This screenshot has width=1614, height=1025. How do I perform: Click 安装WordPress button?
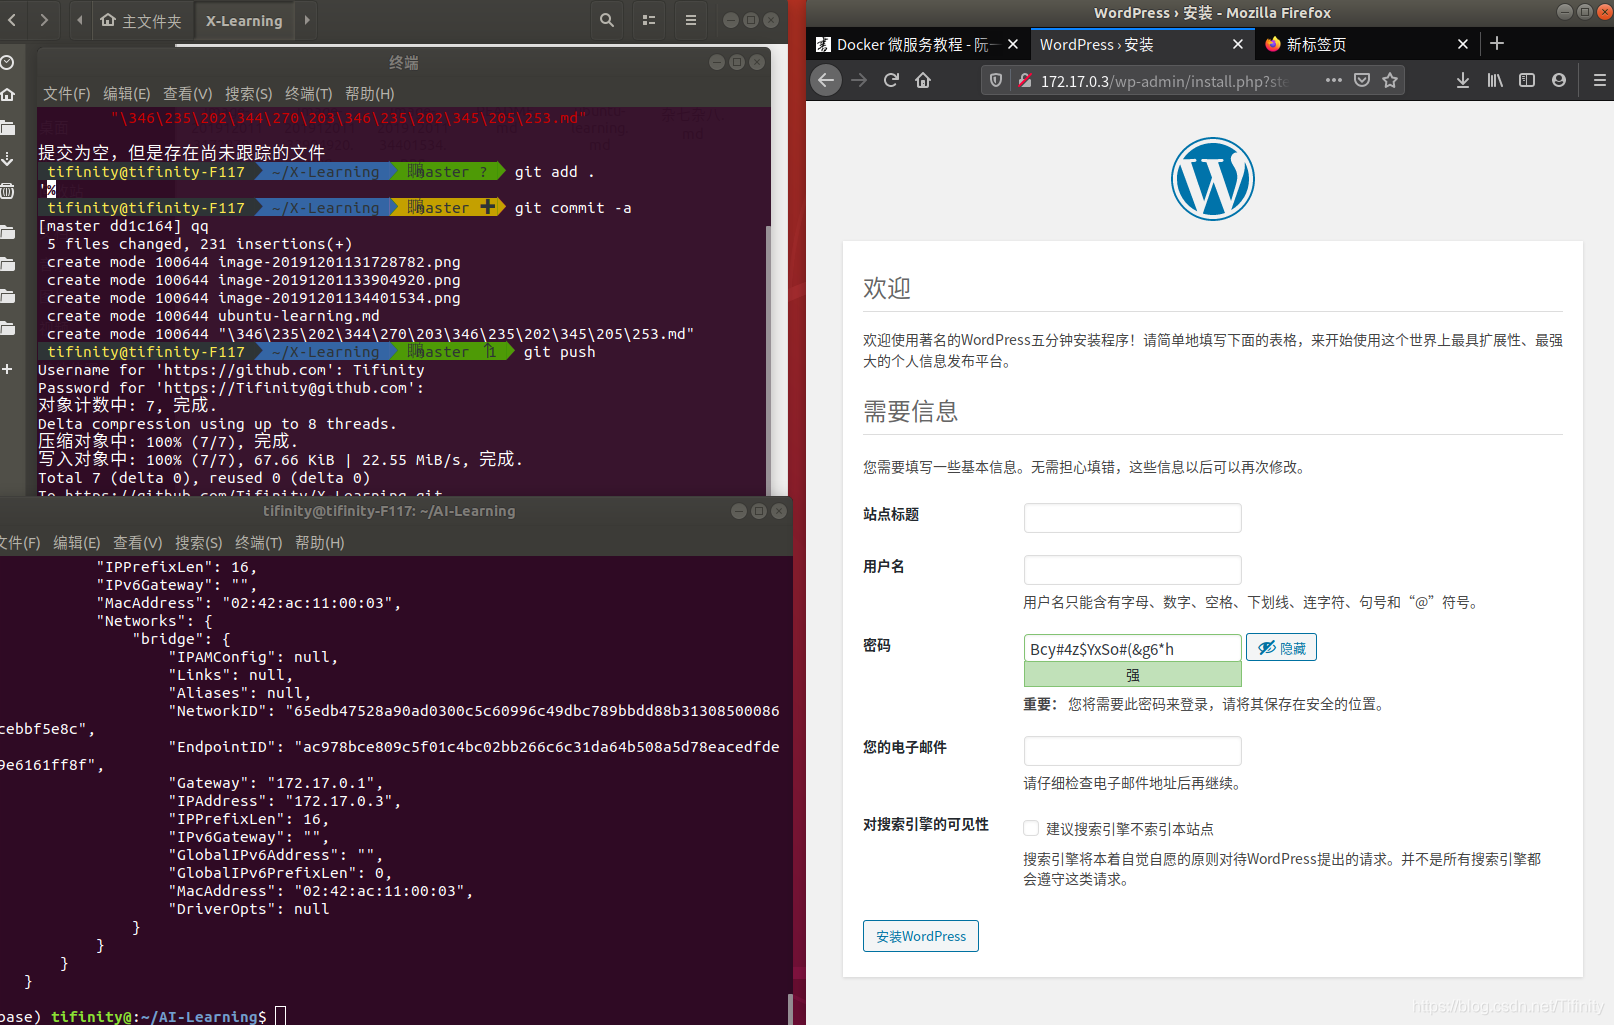[920, 936]
